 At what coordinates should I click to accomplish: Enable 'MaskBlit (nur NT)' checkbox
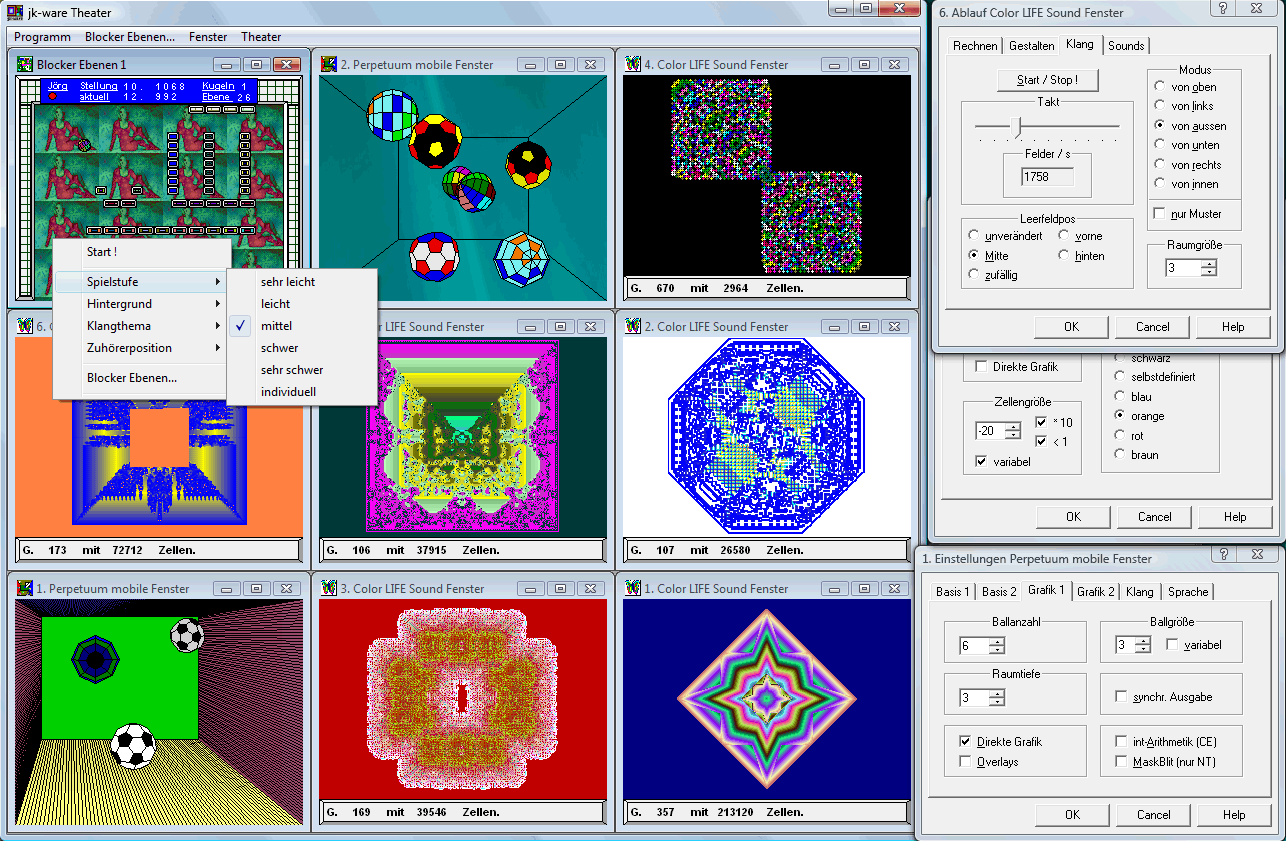coord(1121,762)
